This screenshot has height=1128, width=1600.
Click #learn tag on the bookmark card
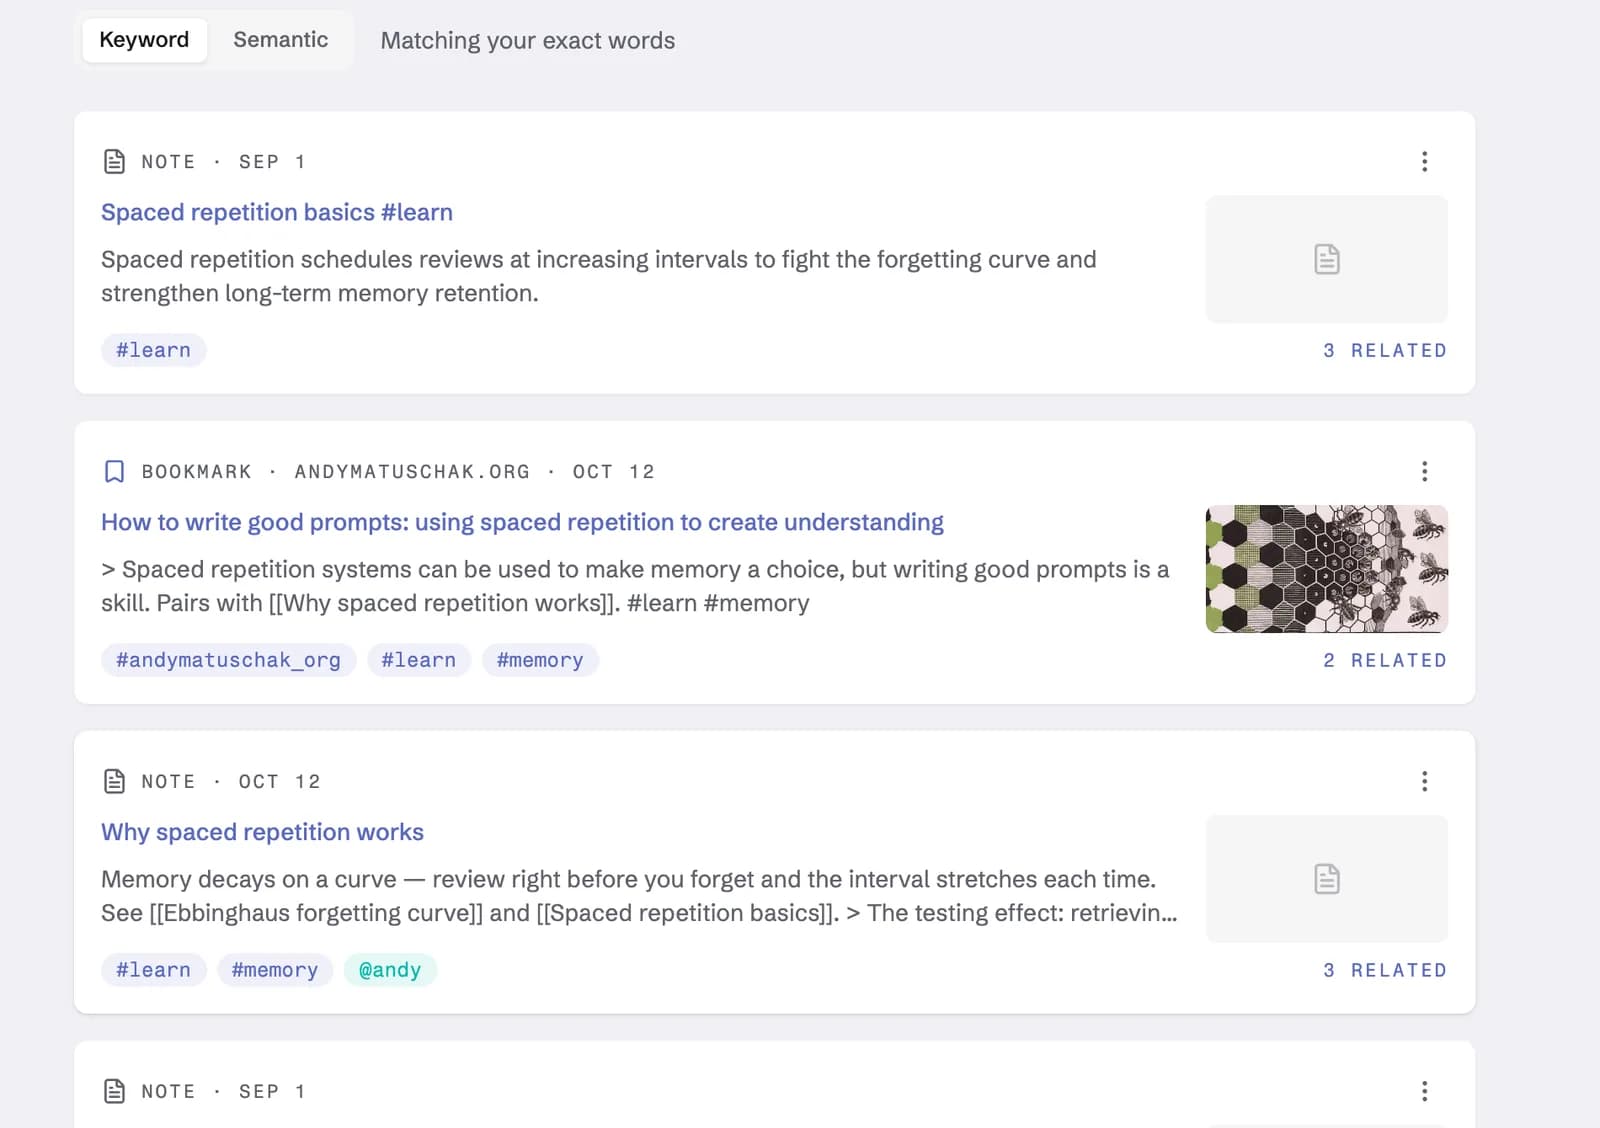click(419, 660)
